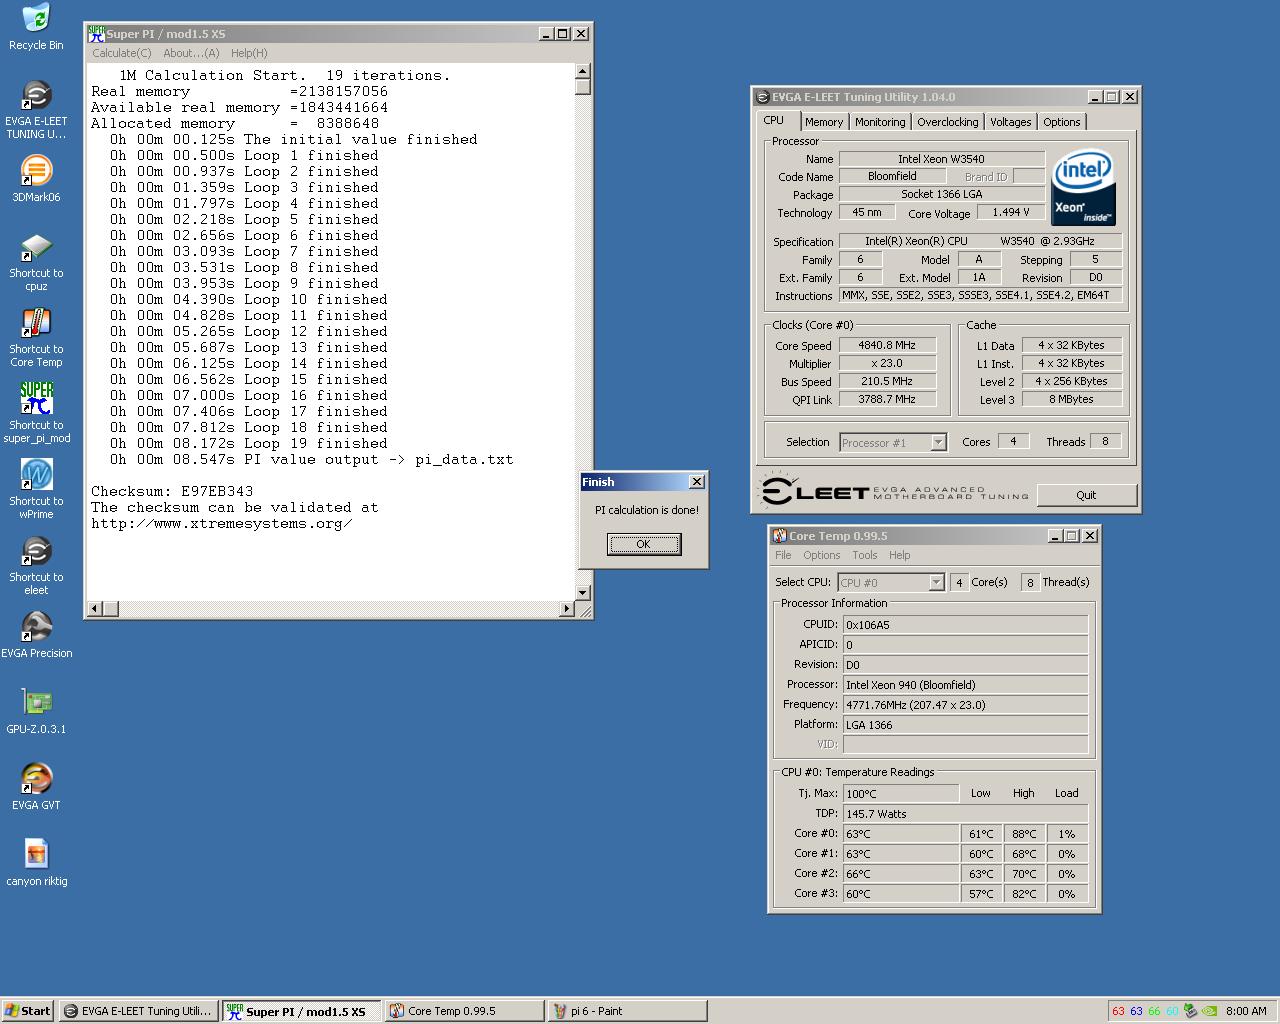
Task: Click Super PI vertical scroll up arrow
Action: point(583,71)
